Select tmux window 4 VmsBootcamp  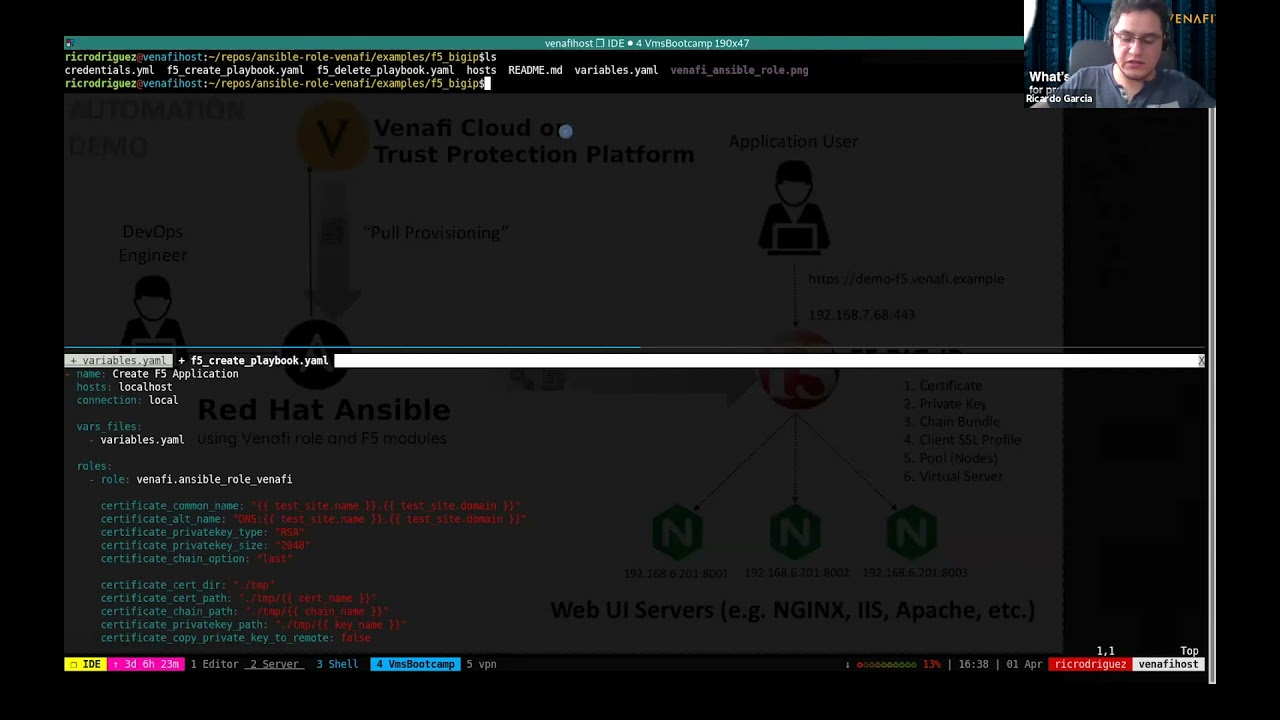[x=415, y=664]
